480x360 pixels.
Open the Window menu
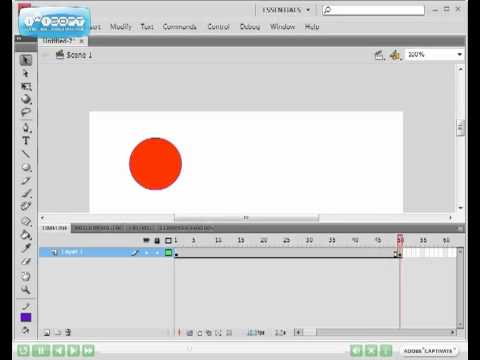coord(282,27)
